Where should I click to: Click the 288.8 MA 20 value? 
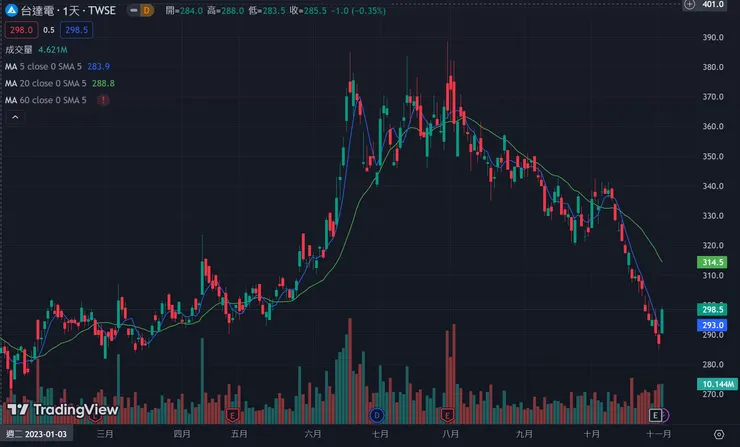point(103,84)
